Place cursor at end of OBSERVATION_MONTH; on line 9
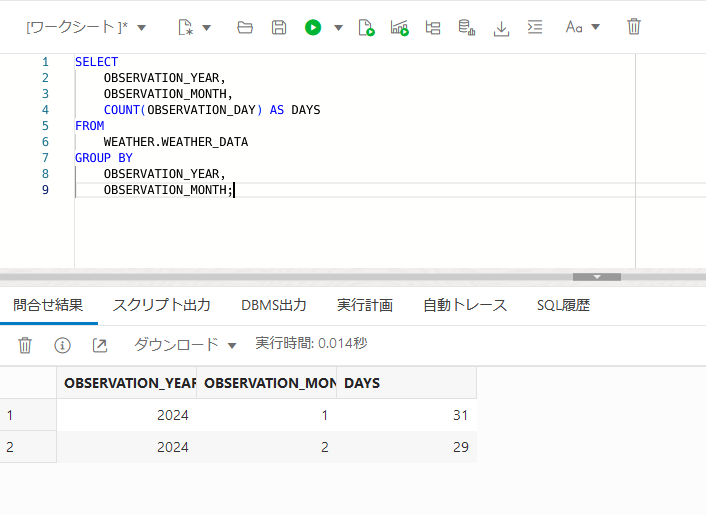Screen dimensions: 706x515 coord(234,190)
